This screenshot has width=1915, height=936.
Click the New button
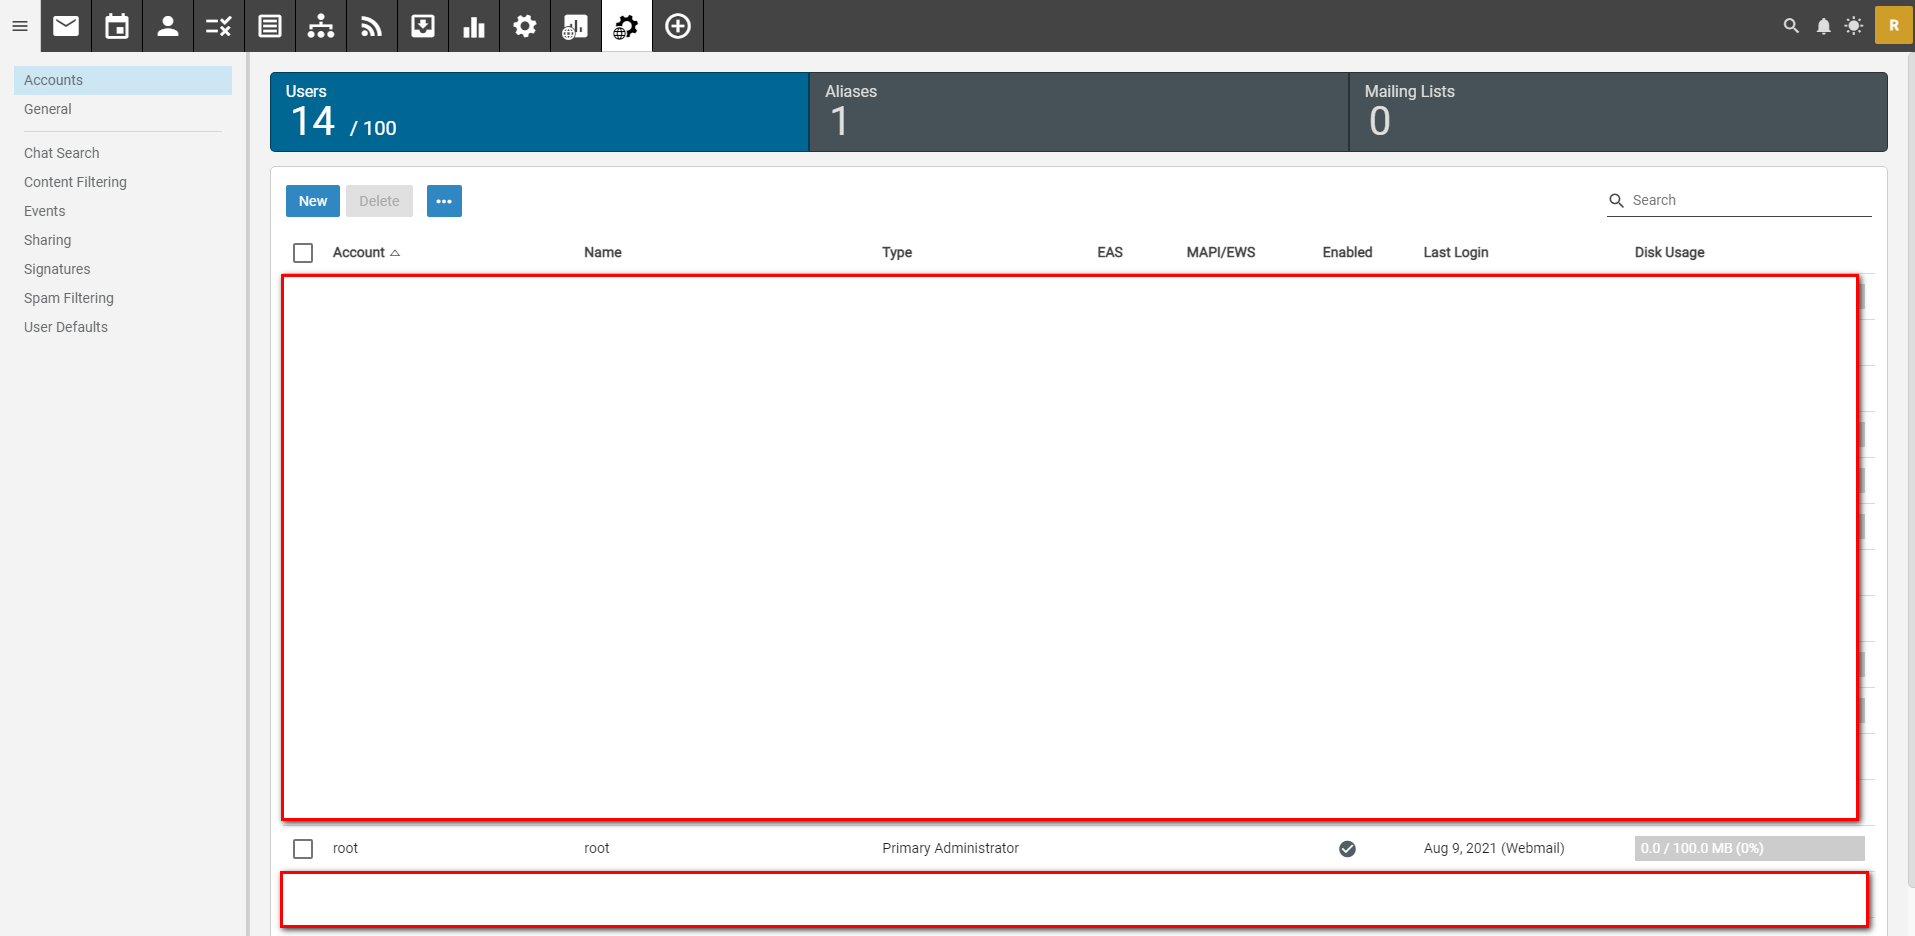point(312,201)
